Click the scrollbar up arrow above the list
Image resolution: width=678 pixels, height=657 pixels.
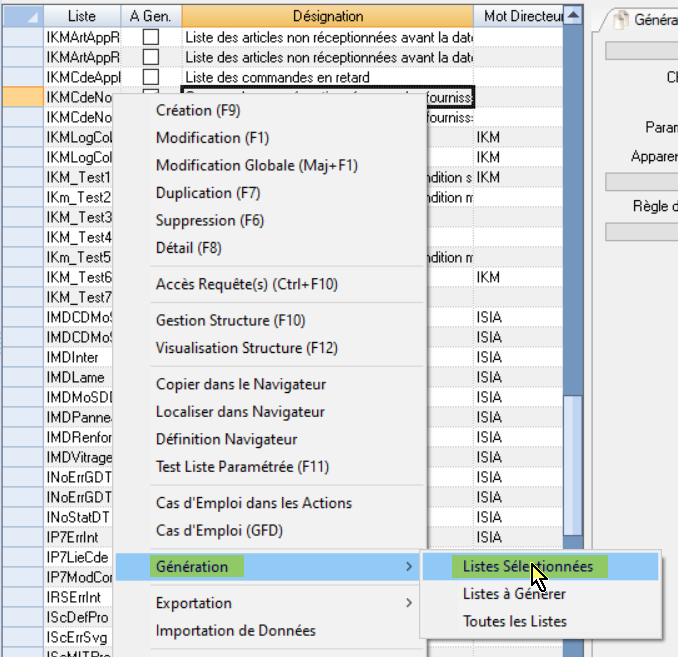pyautogui.click(x=573, y=16)
